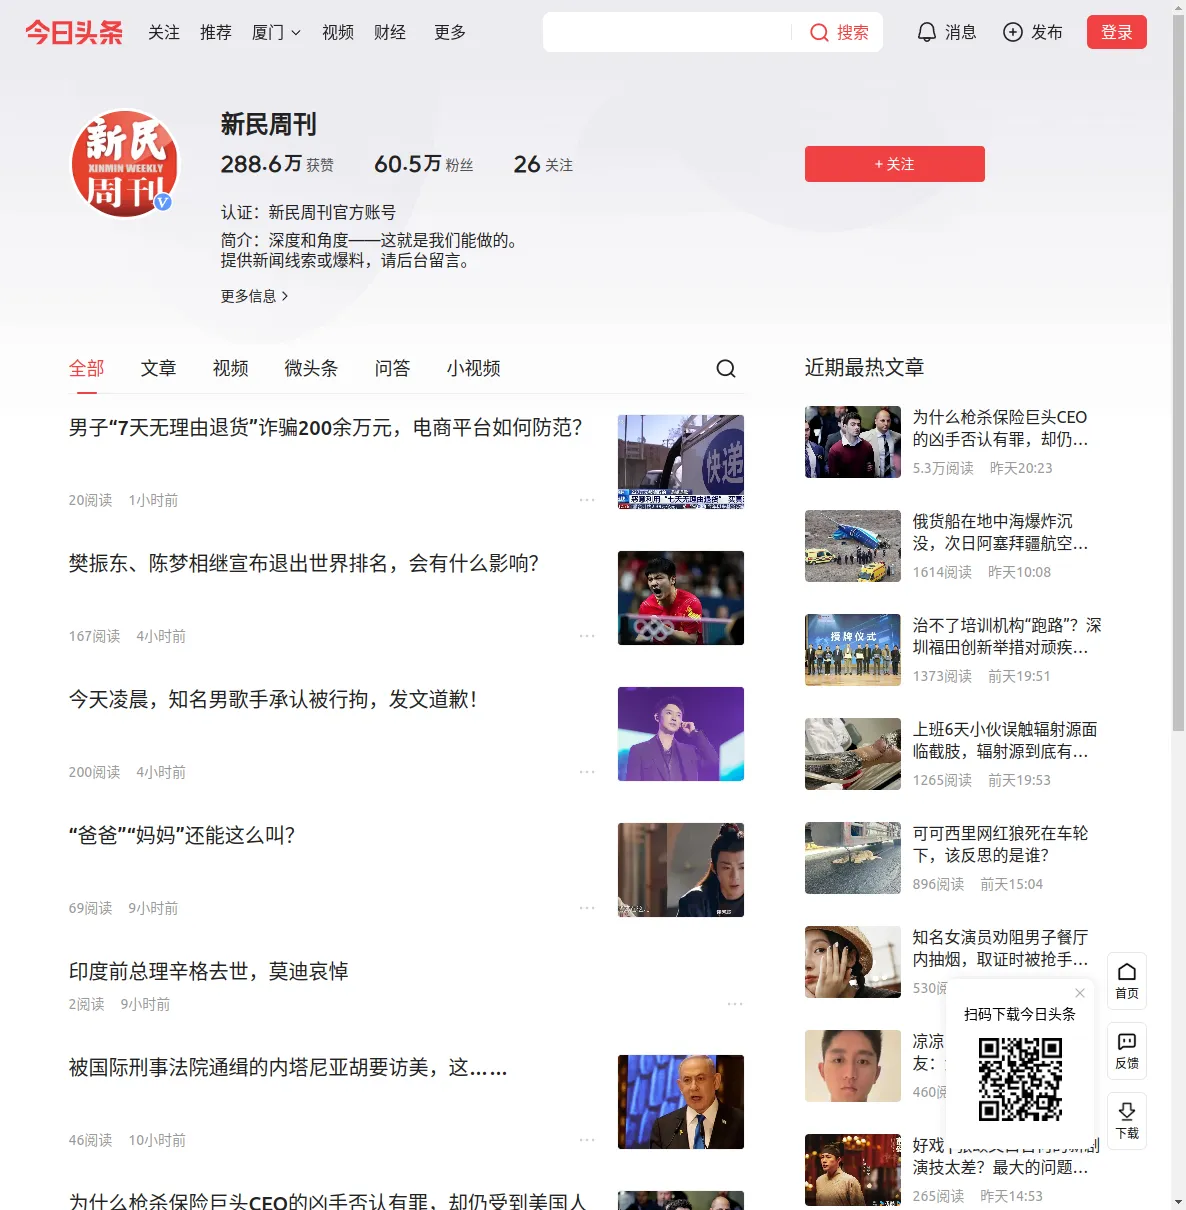
Task: Open article “爸爸”“妈妈”还能这么叫?
Action: coord(182,836)
